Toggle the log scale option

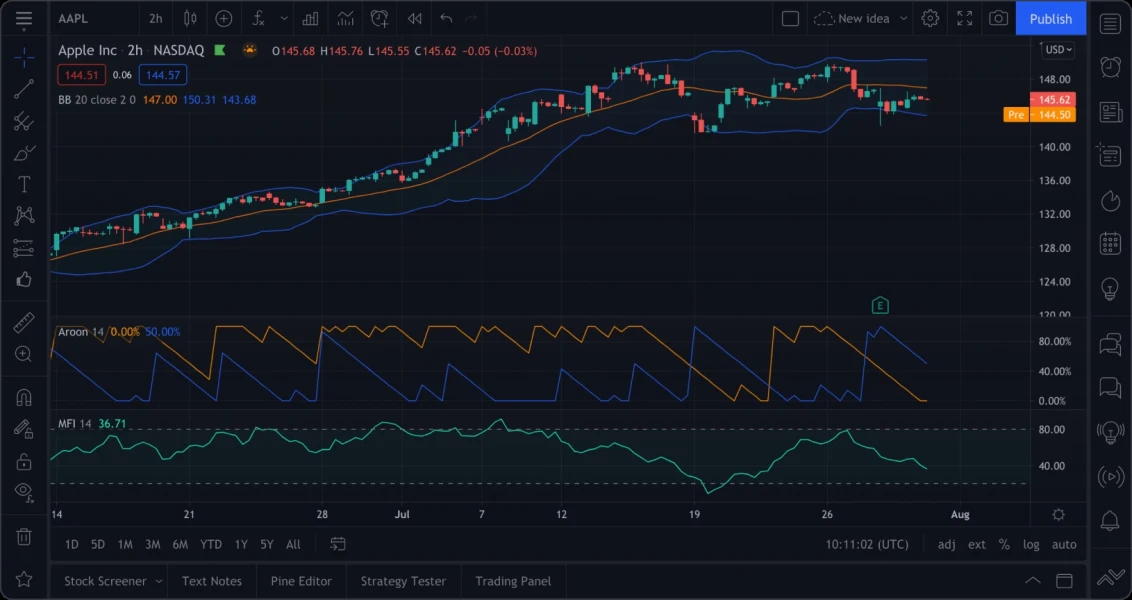(x=1031, y=544)
